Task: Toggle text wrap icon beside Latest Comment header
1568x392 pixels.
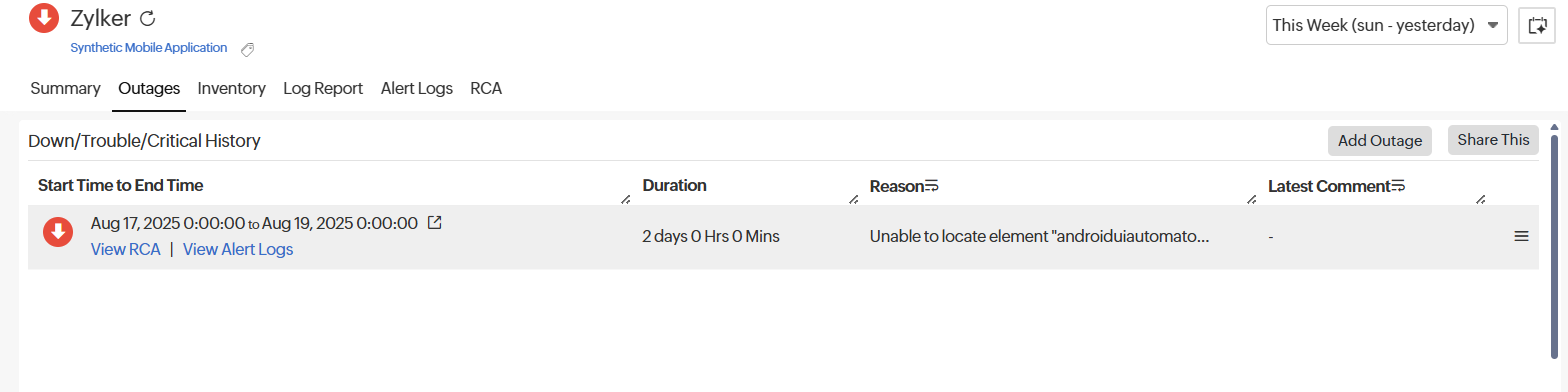Action: 1398,186
